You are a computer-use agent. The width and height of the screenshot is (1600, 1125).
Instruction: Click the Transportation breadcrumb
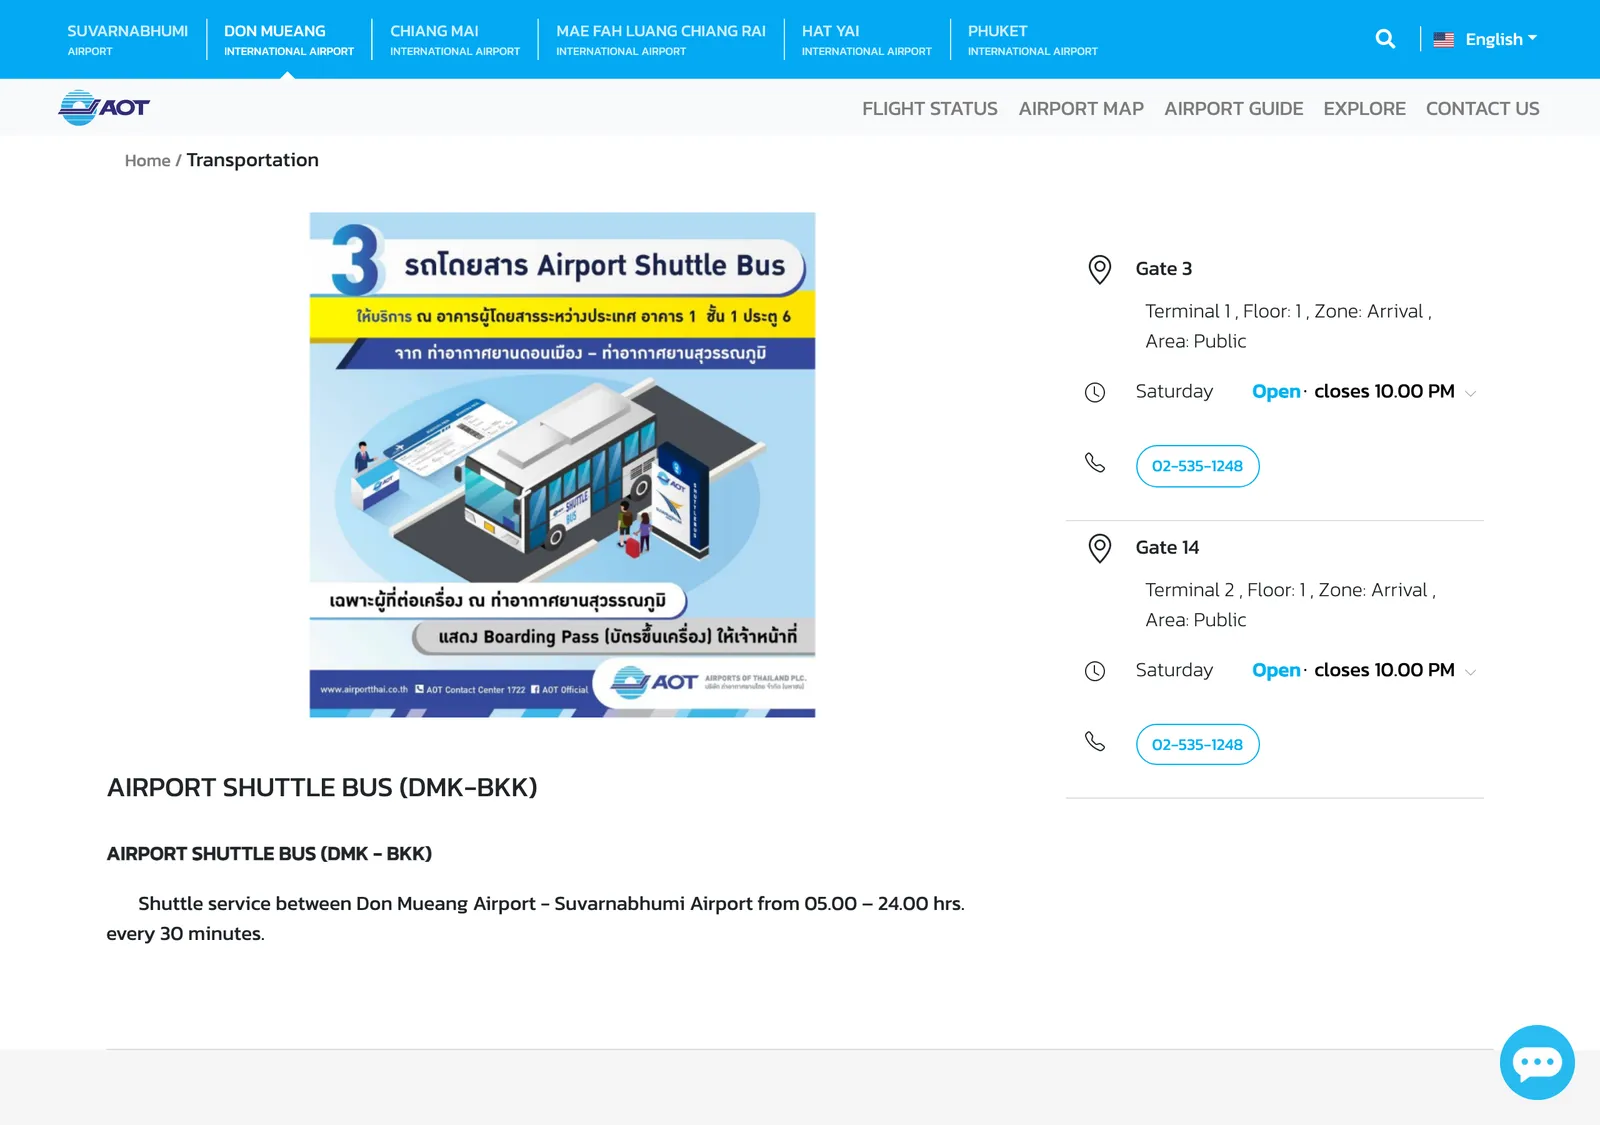coord(252,160)
